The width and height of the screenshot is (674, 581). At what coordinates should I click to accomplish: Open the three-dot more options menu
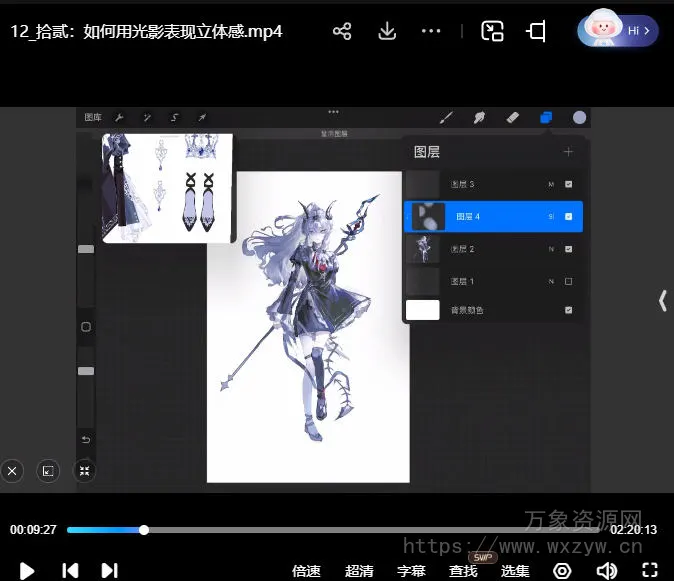[x=431, y=31]
